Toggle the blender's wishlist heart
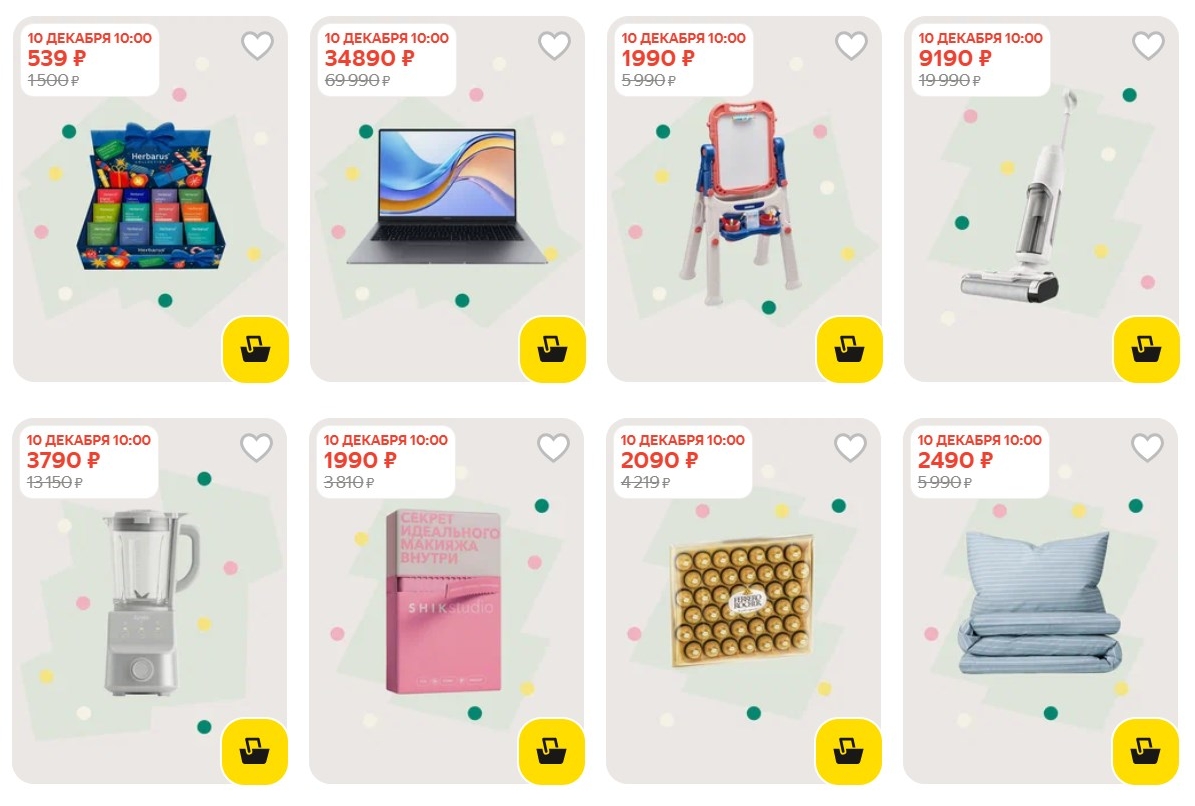The height and width of the screenshot is (806, 1195). [257, 447]
